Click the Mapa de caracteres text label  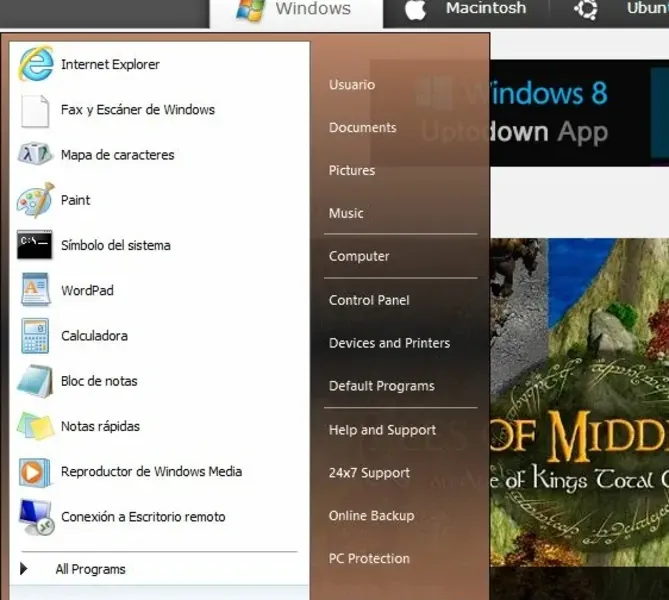117,155
